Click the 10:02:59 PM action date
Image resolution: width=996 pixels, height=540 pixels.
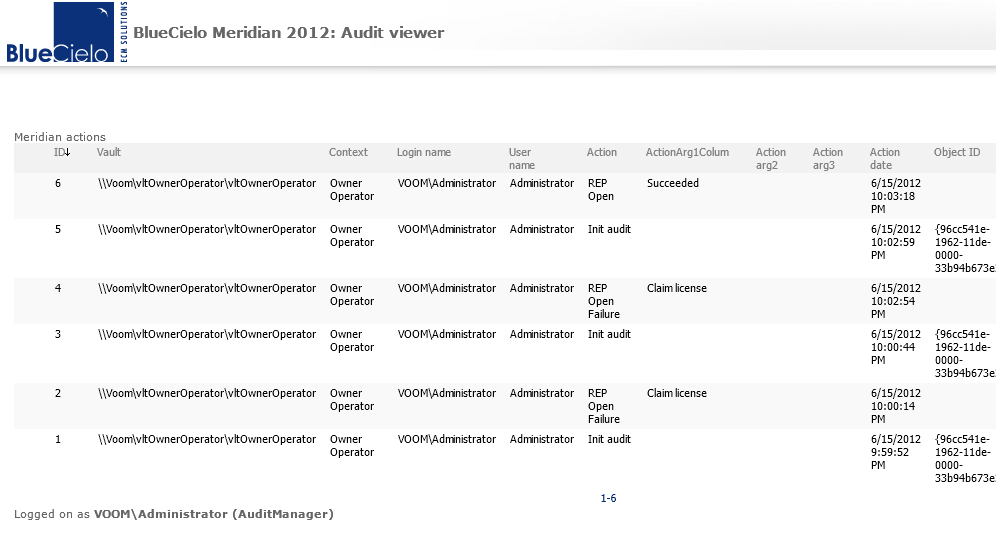coord(896,242)
